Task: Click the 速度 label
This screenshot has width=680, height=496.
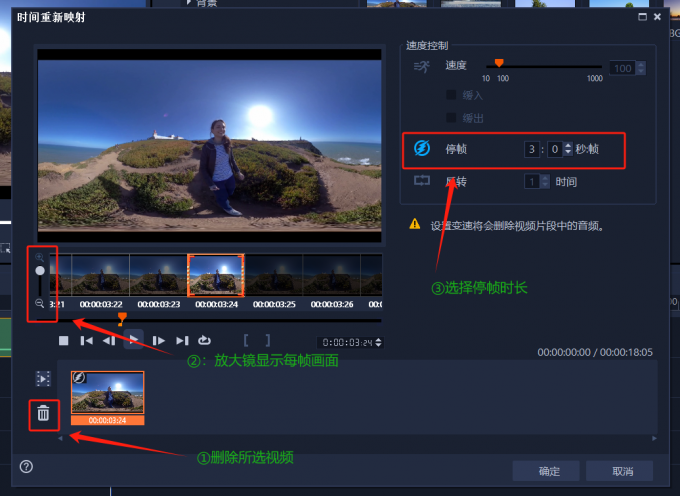Action: coord(456,65)
